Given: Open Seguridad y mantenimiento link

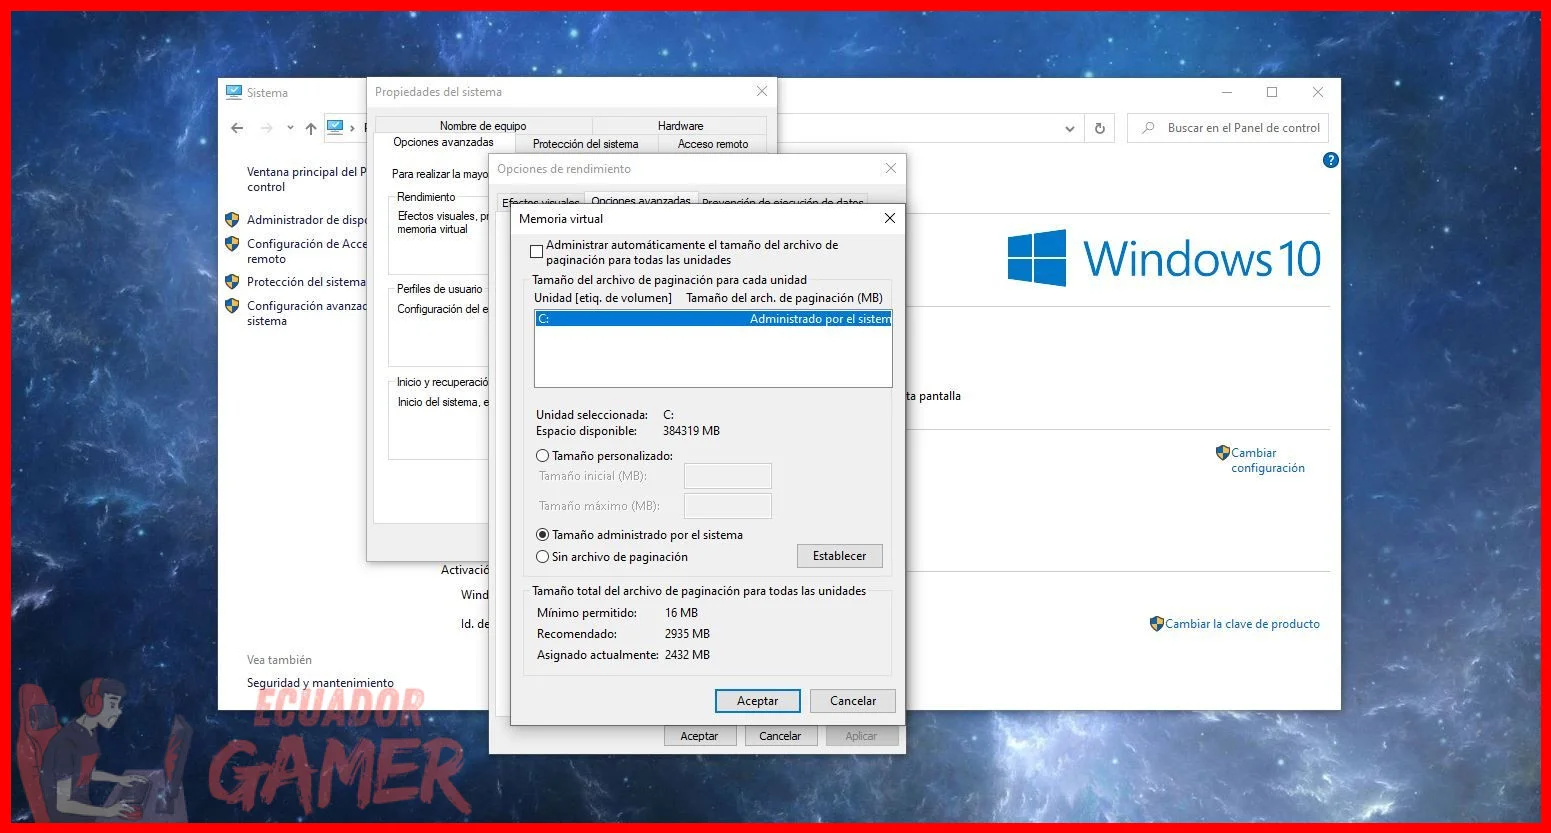Looking at the screenshot, I should [x=320, y=683].
